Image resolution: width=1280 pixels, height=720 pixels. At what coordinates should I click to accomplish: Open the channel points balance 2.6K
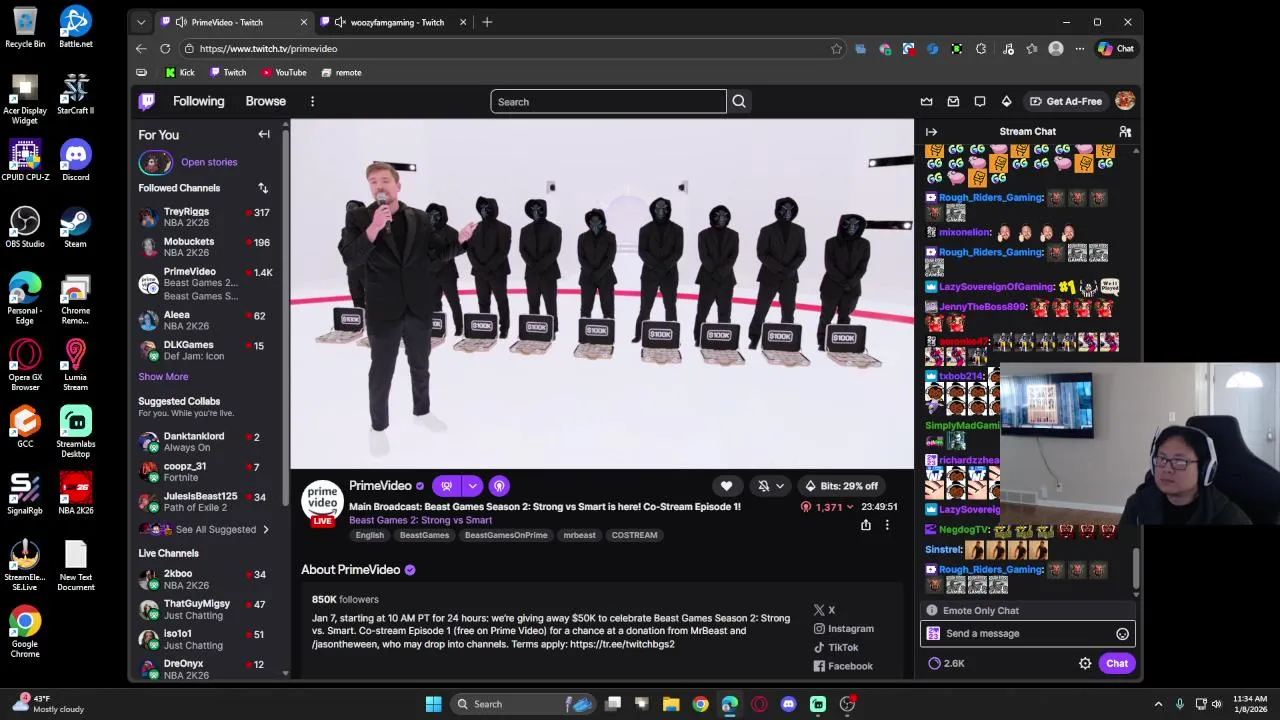pyautogui.click(x=947, y=663)
